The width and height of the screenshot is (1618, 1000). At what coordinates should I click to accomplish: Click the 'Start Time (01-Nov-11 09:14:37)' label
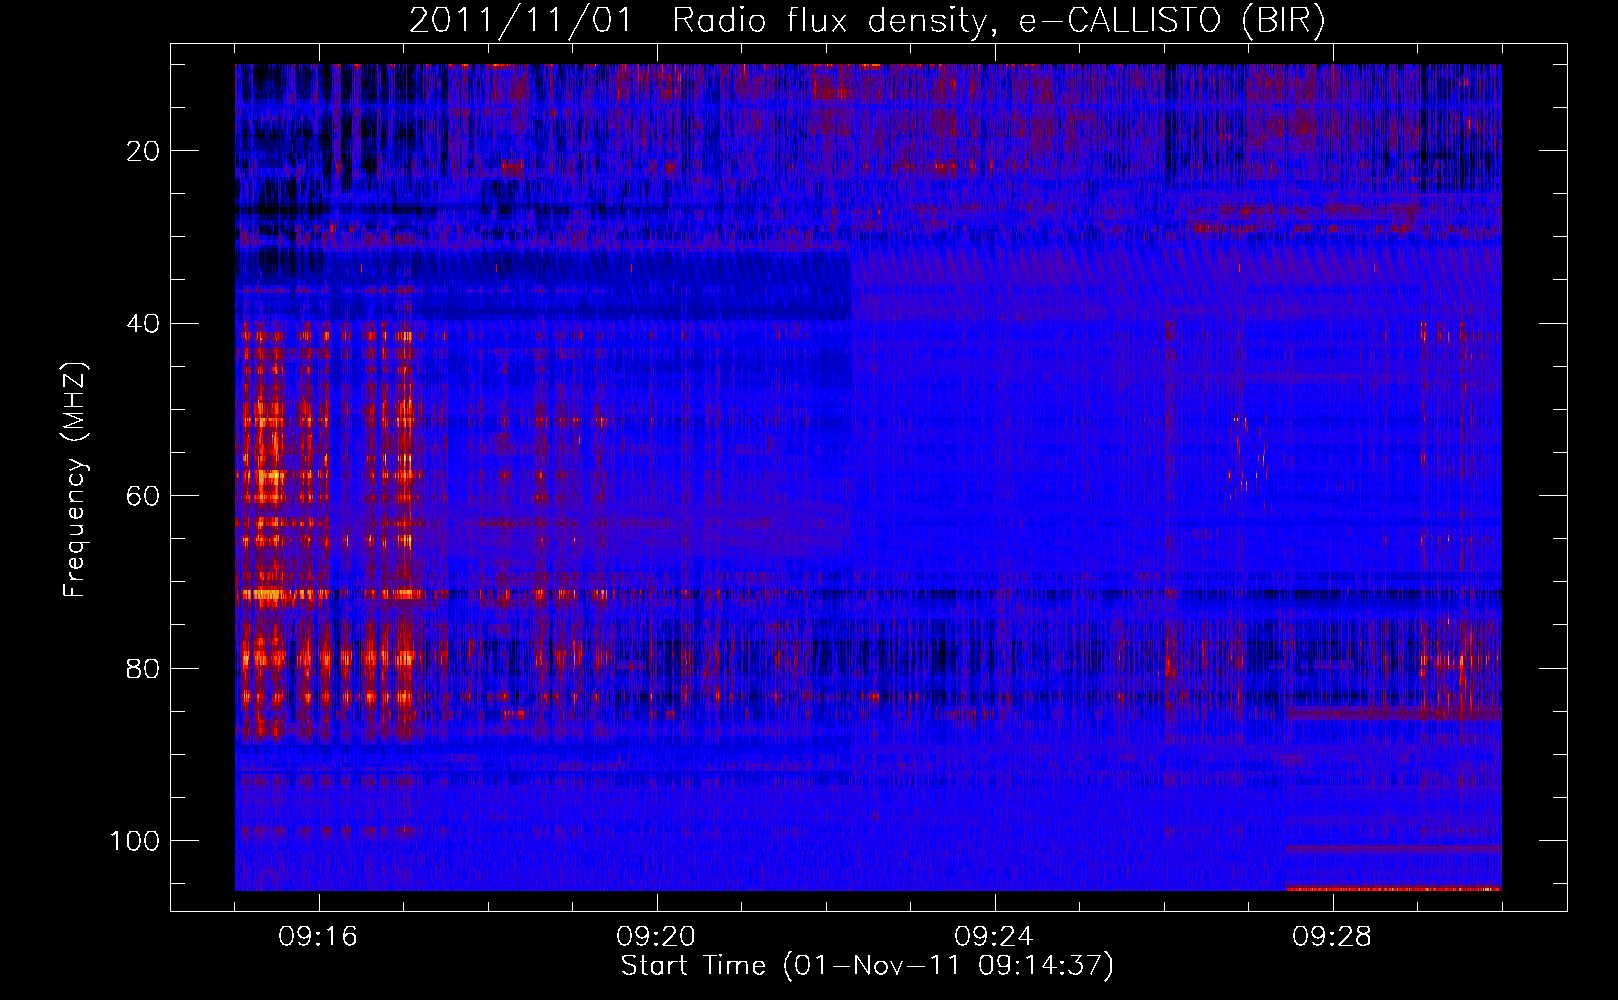pyautogui.click(x=867, y=966)
